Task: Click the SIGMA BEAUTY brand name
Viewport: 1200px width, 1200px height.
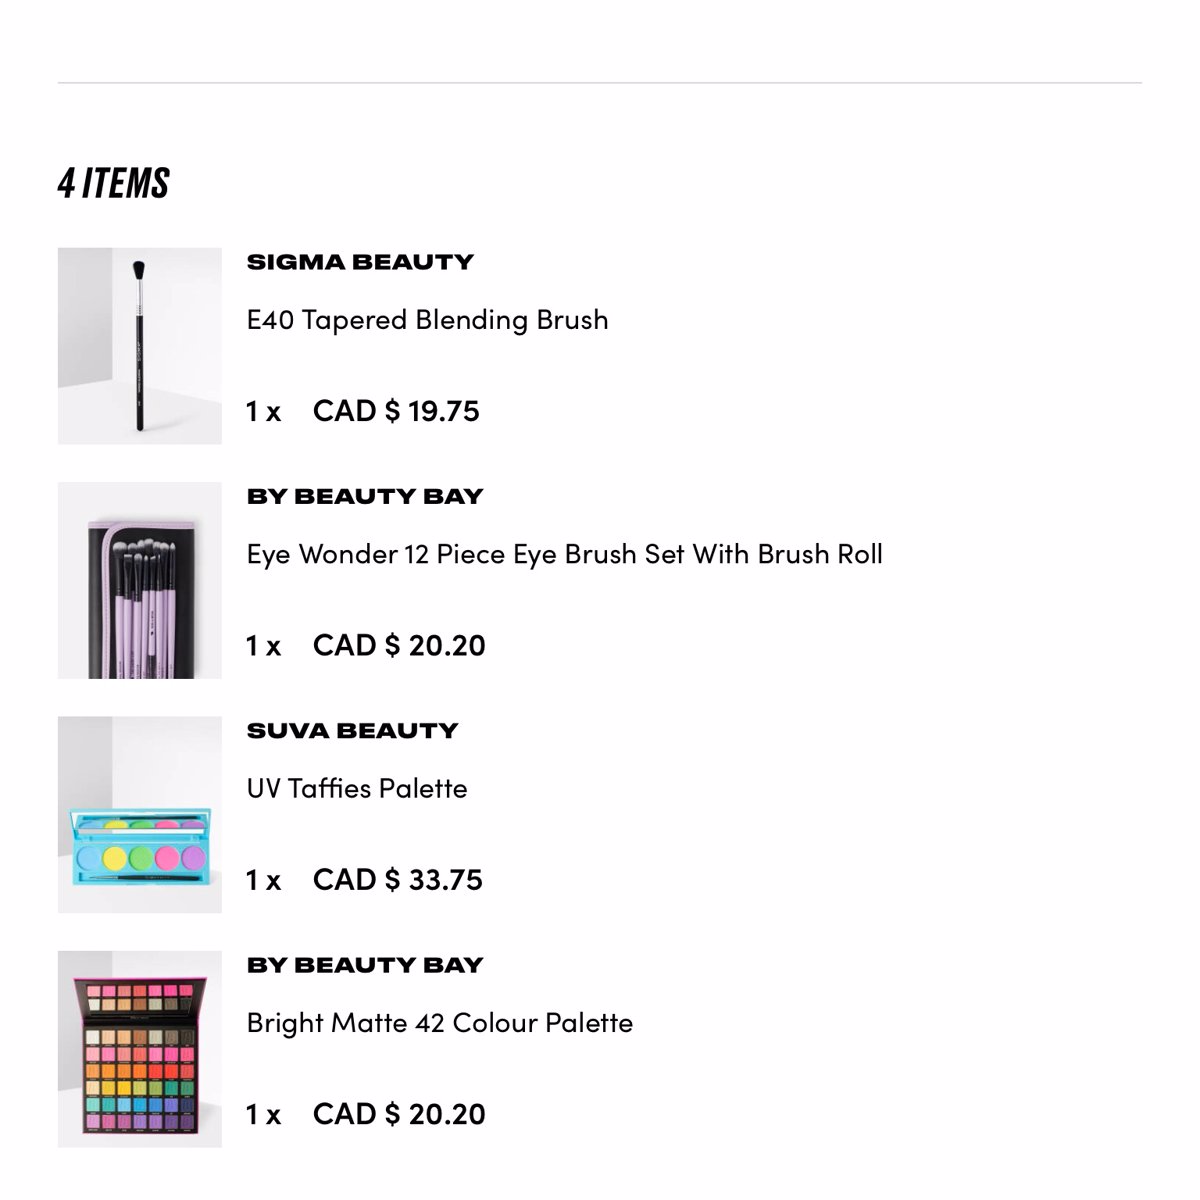Action: tap(360, 262)
